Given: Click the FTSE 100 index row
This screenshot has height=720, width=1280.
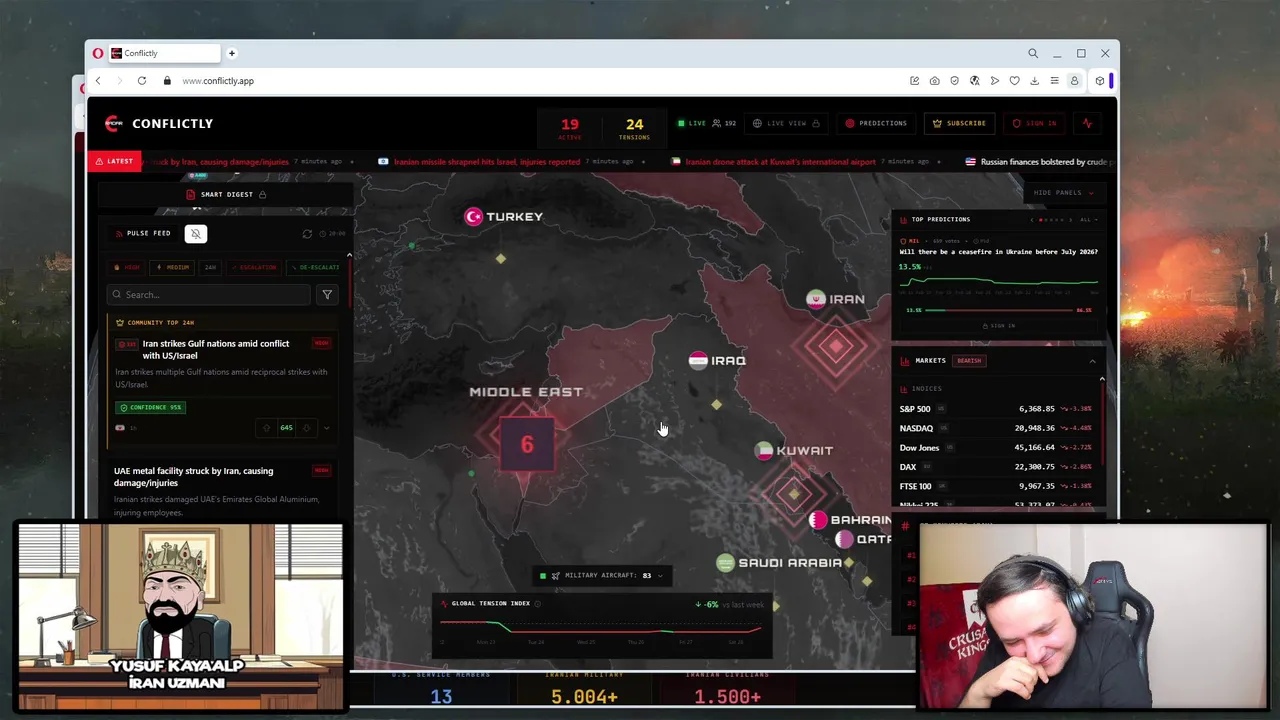Looking at the screenshot, I should (x=996, y=486).
